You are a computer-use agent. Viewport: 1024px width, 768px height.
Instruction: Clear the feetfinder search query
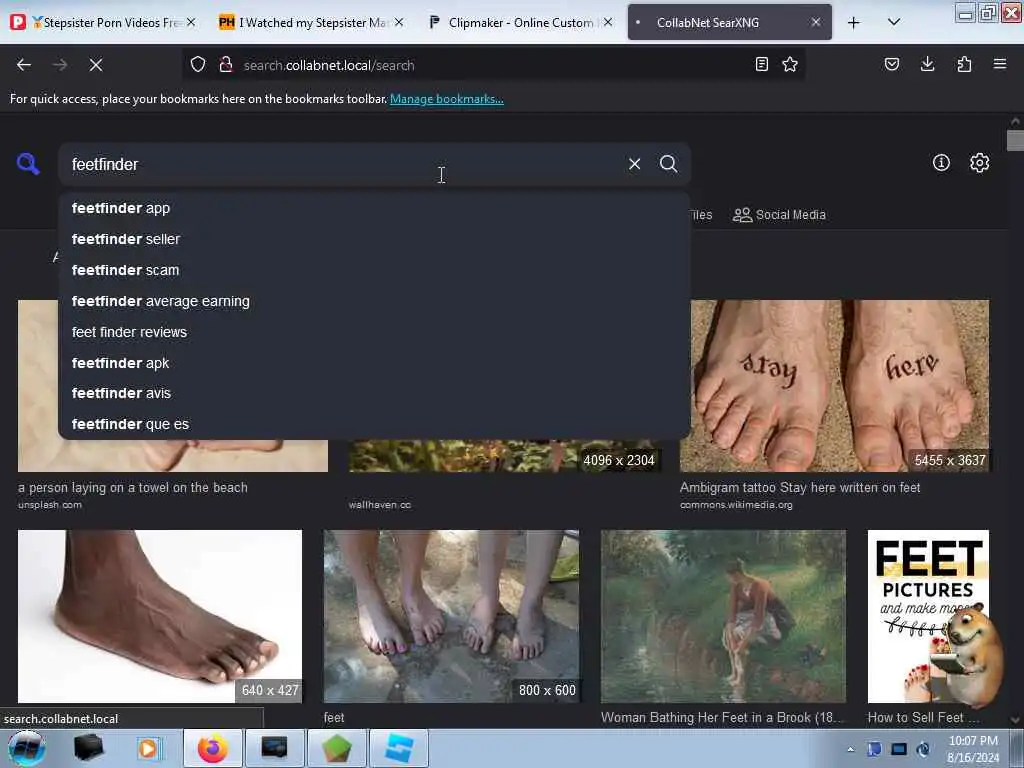point(634,164)
